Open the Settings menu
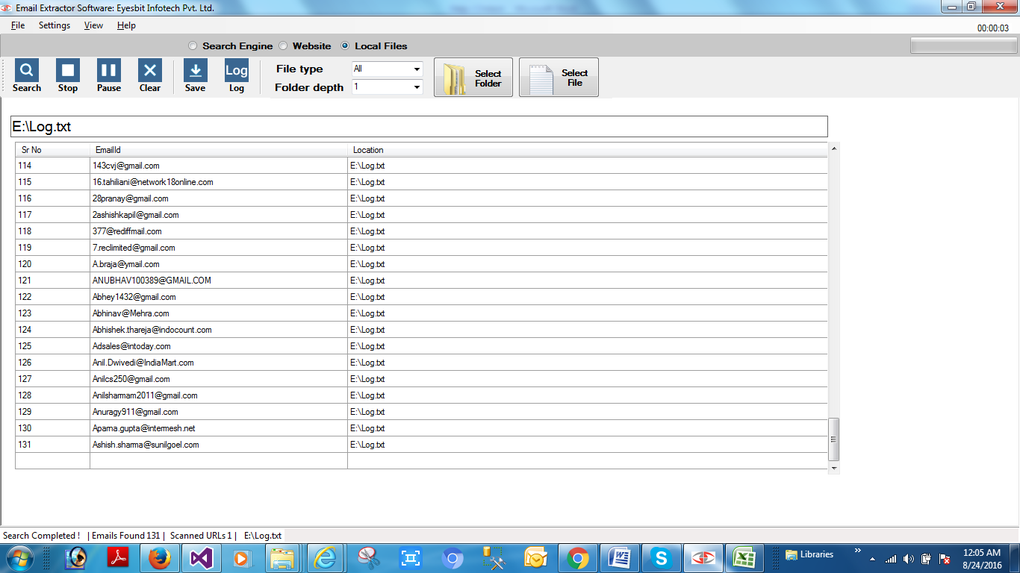Image resolution: width=1020 pixels, height=573 pixels. coord(54,25)
